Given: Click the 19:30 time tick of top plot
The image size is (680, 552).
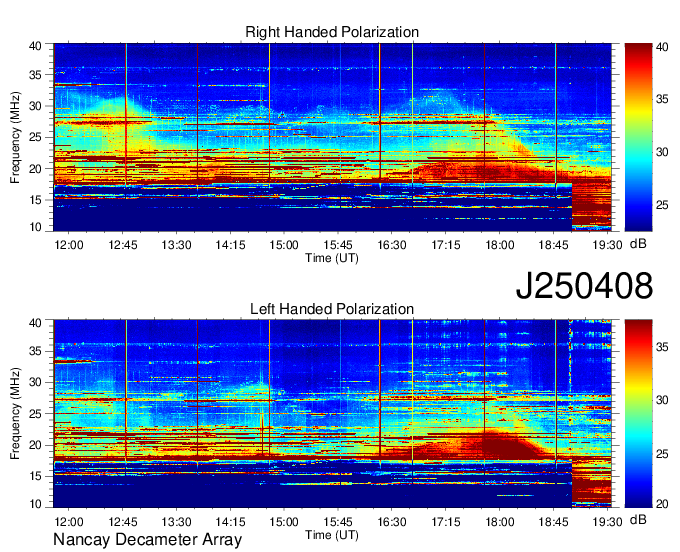Looking at the screenshot, I should [608, 245].
